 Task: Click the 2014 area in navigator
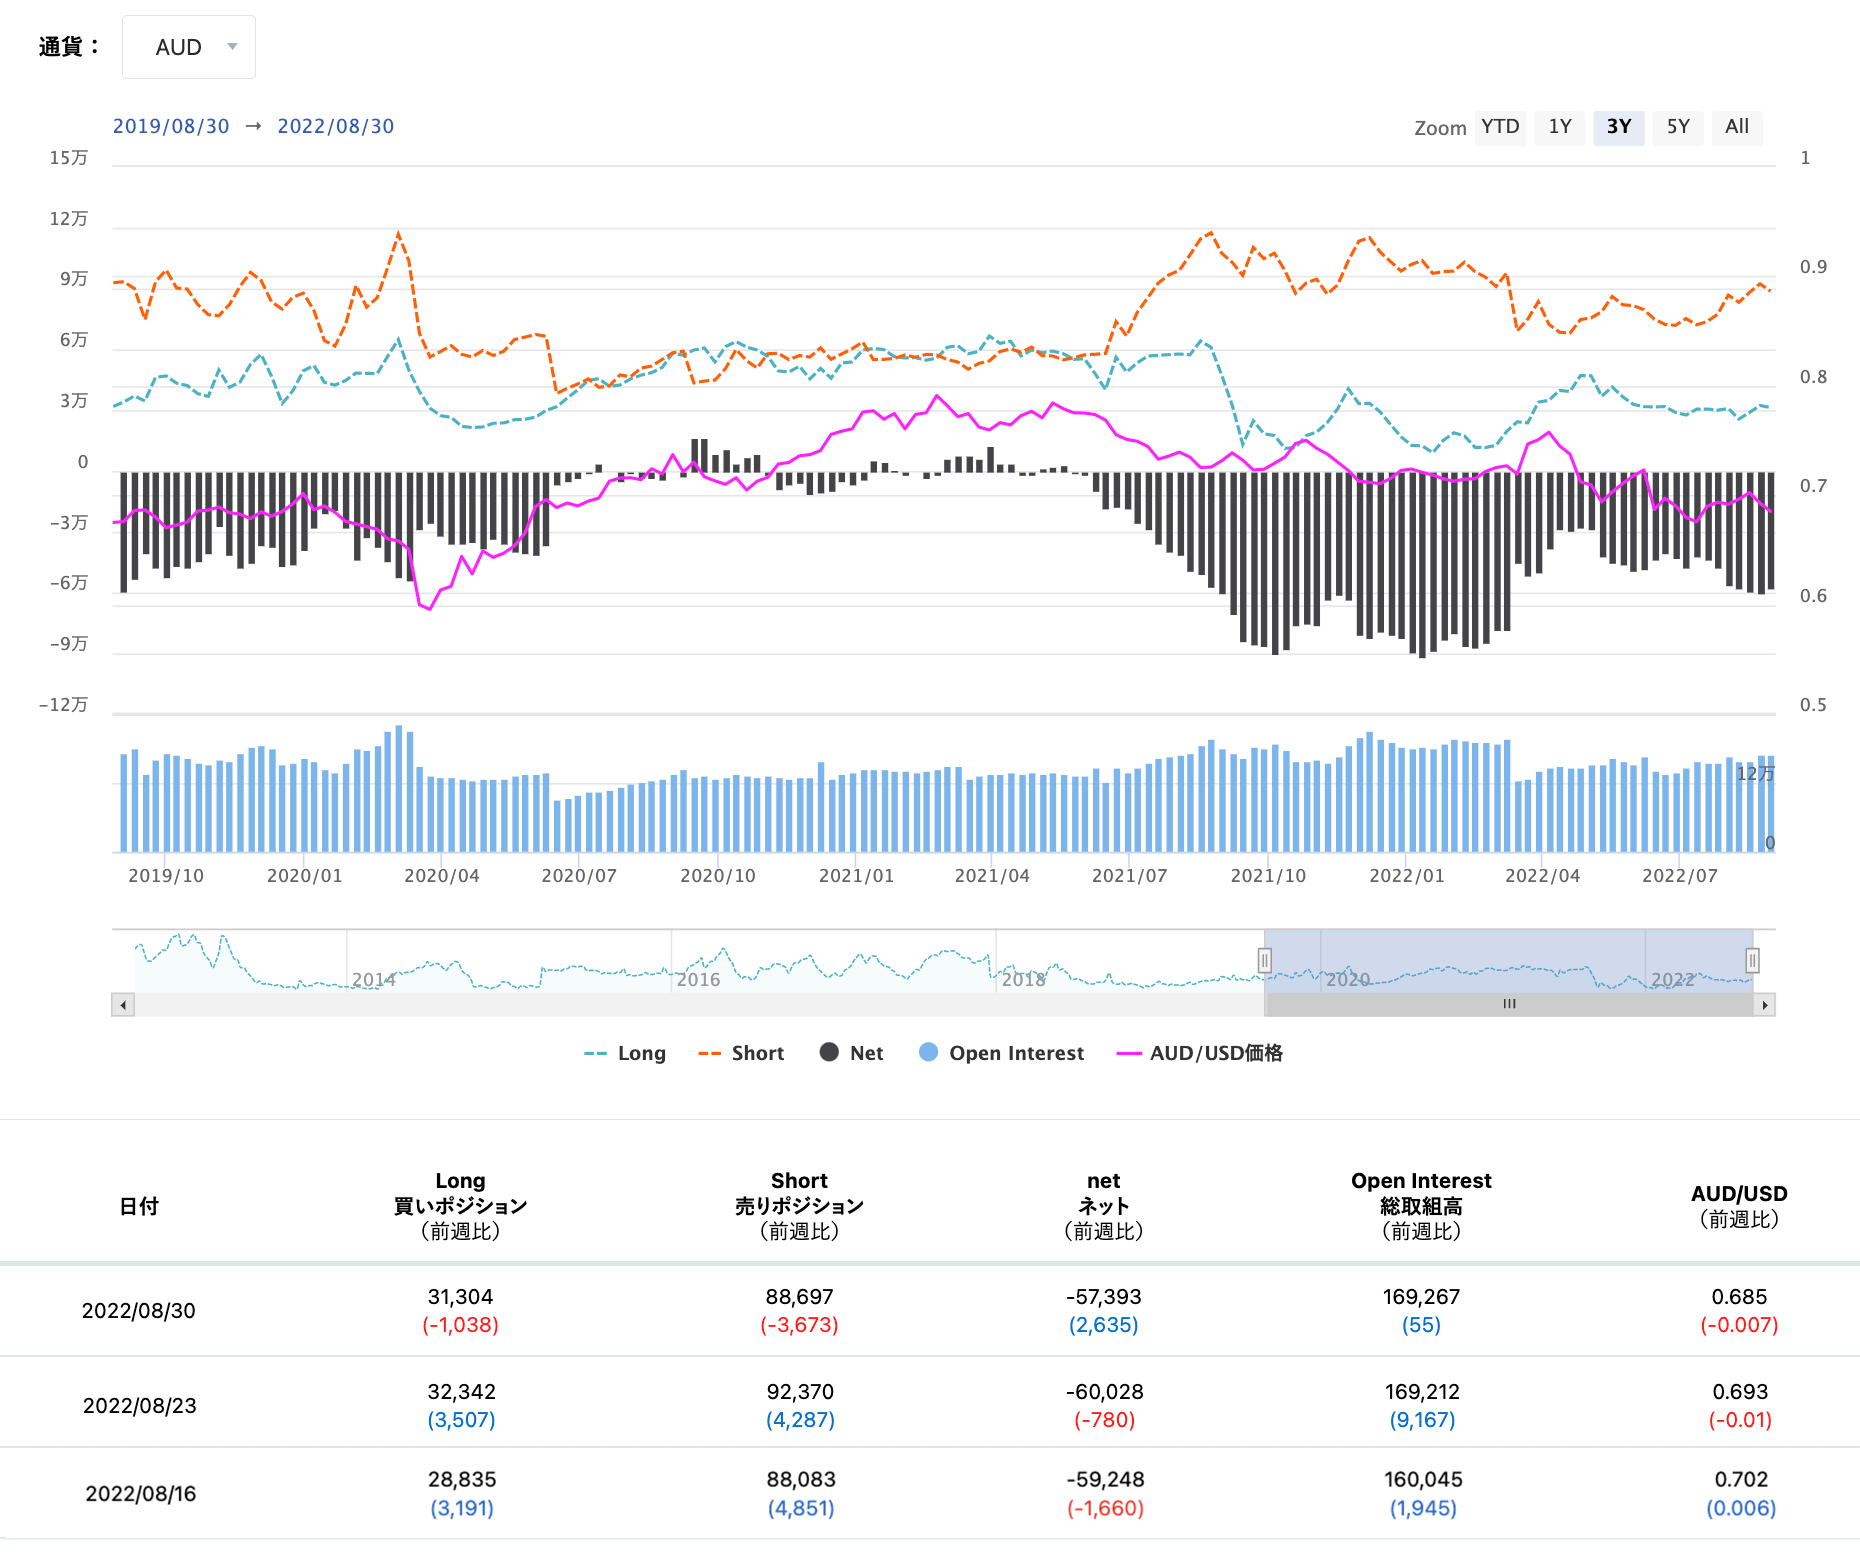tap(374, 980)
